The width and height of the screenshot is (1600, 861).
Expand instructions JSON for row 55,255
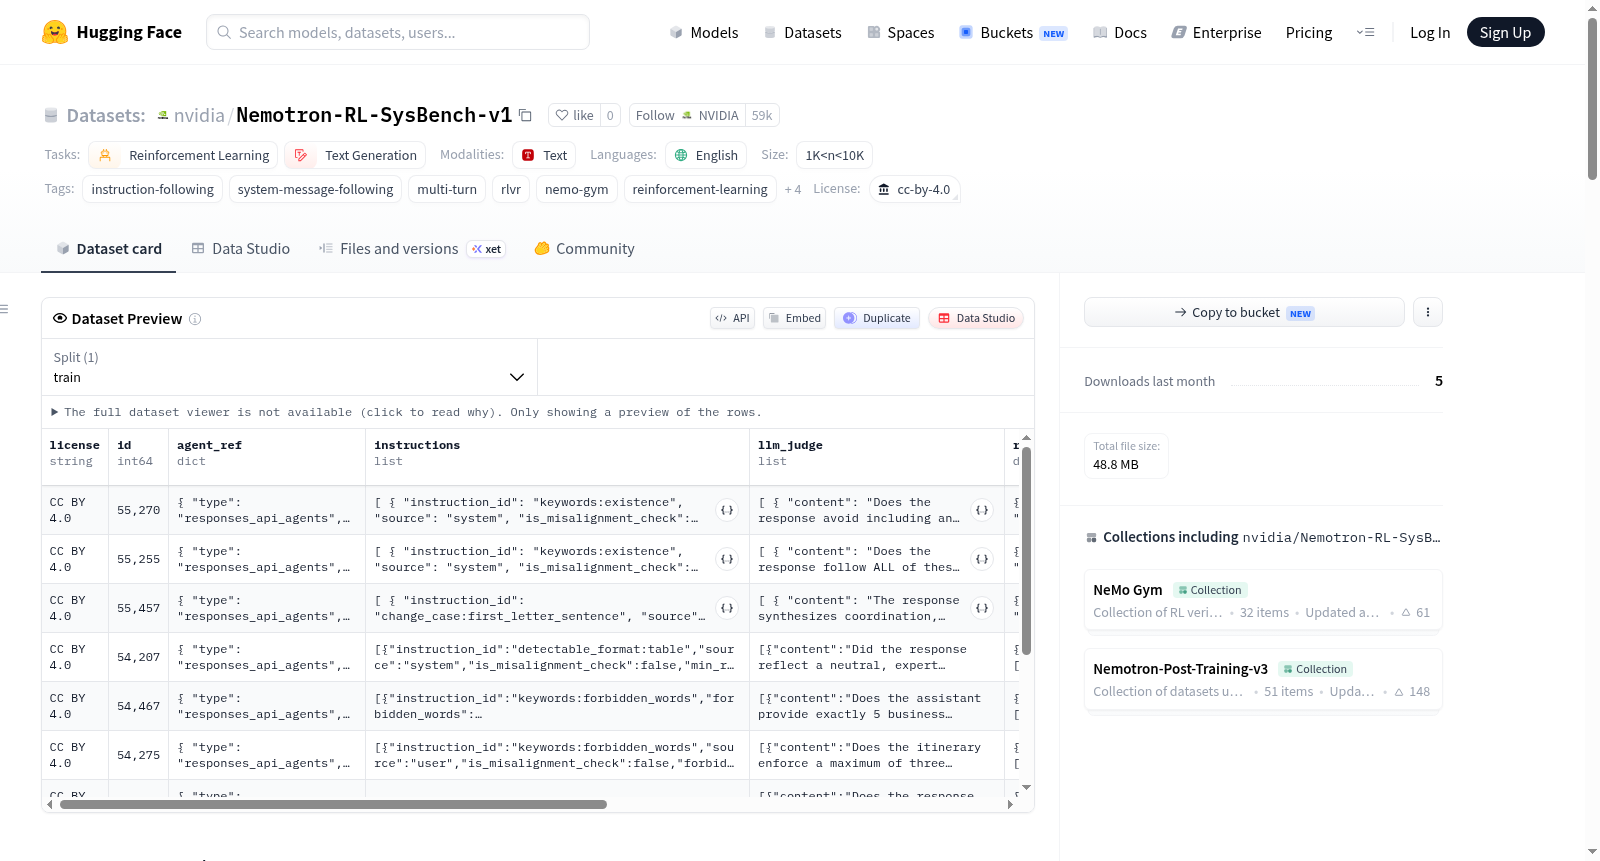coord(727,559)
